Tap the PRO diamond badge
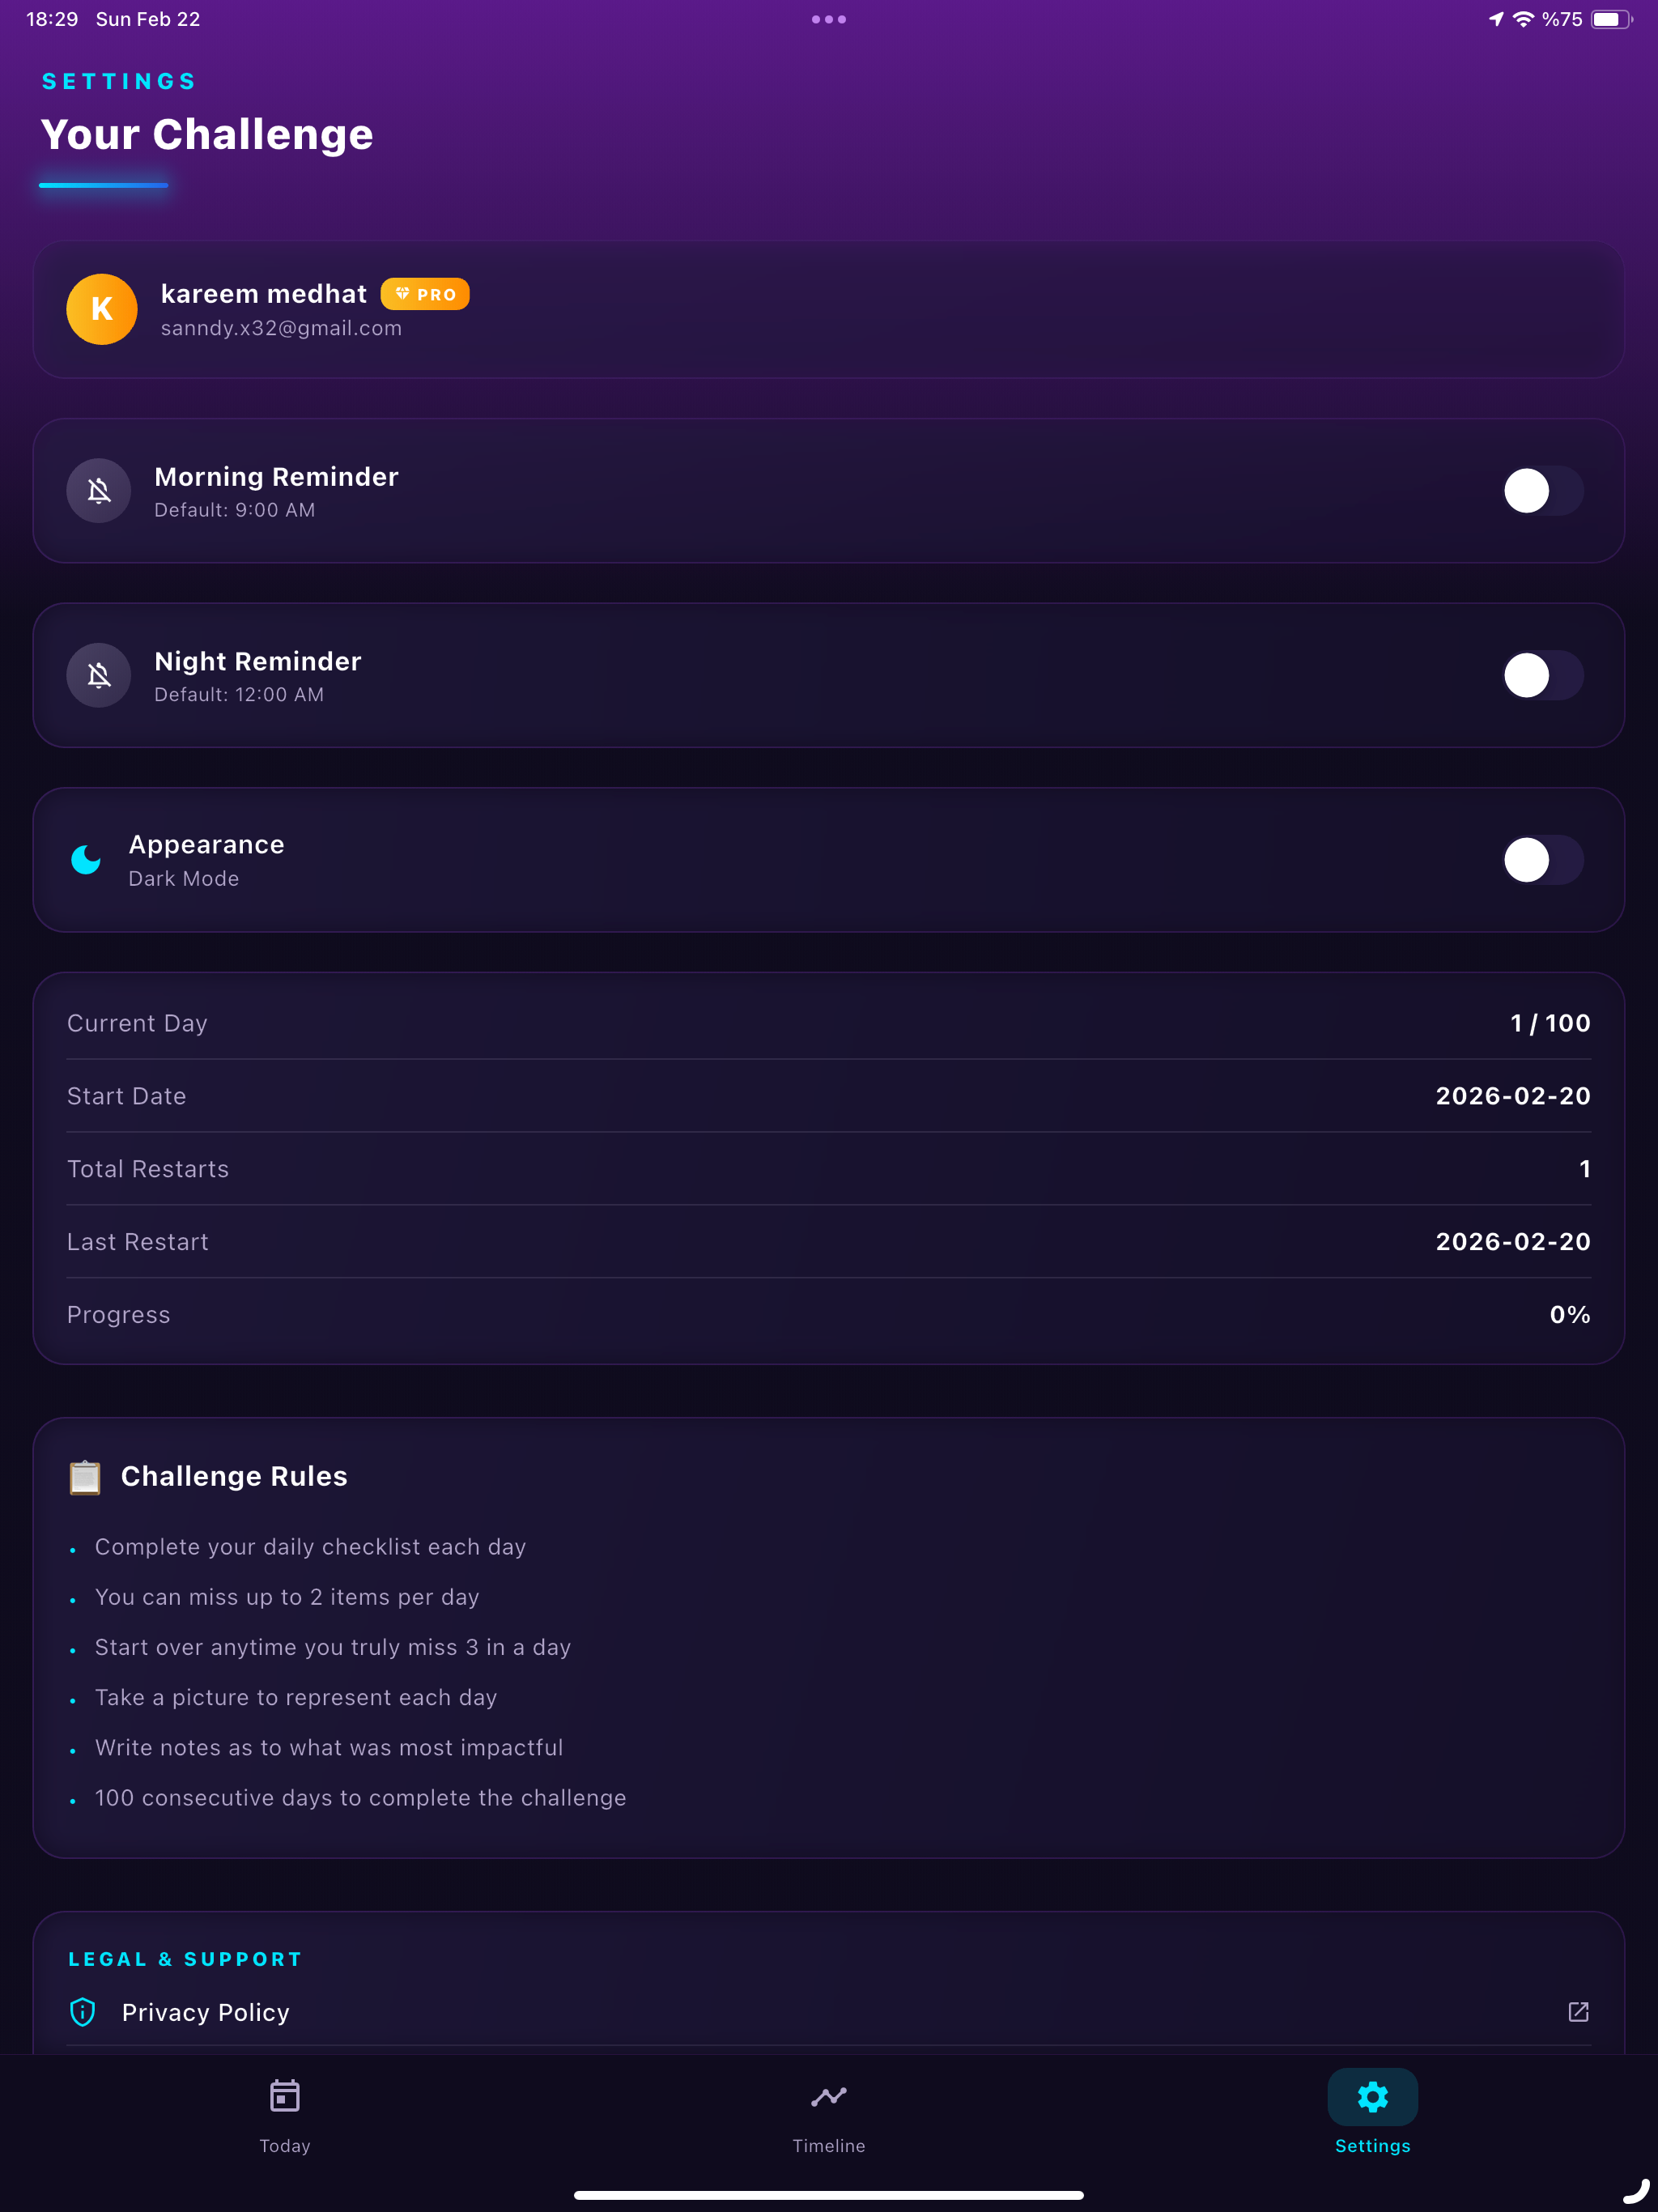This screenshot has width=1658, height=2212. tap(425, 294)
